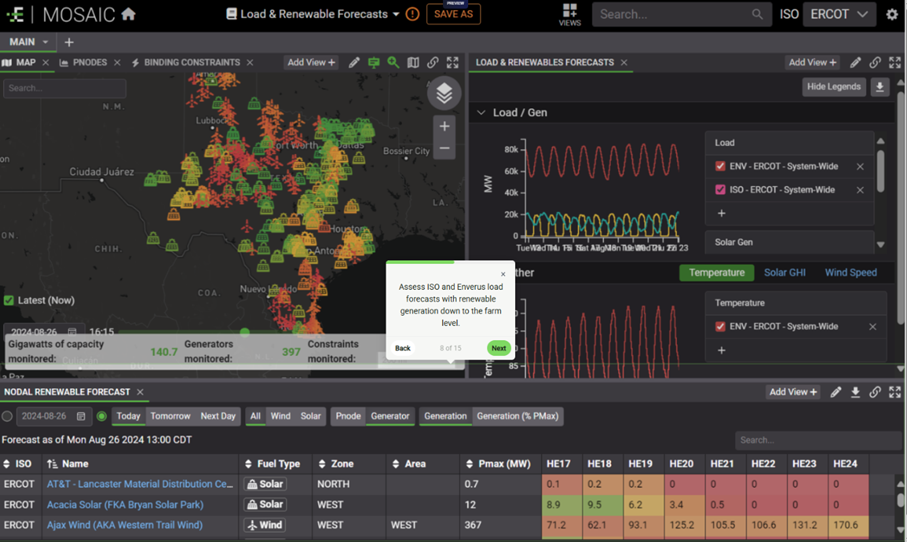Open settings gear in top bar
This screenshot has width=907, height=542.
pyautogui.click(x=892, y=15)
